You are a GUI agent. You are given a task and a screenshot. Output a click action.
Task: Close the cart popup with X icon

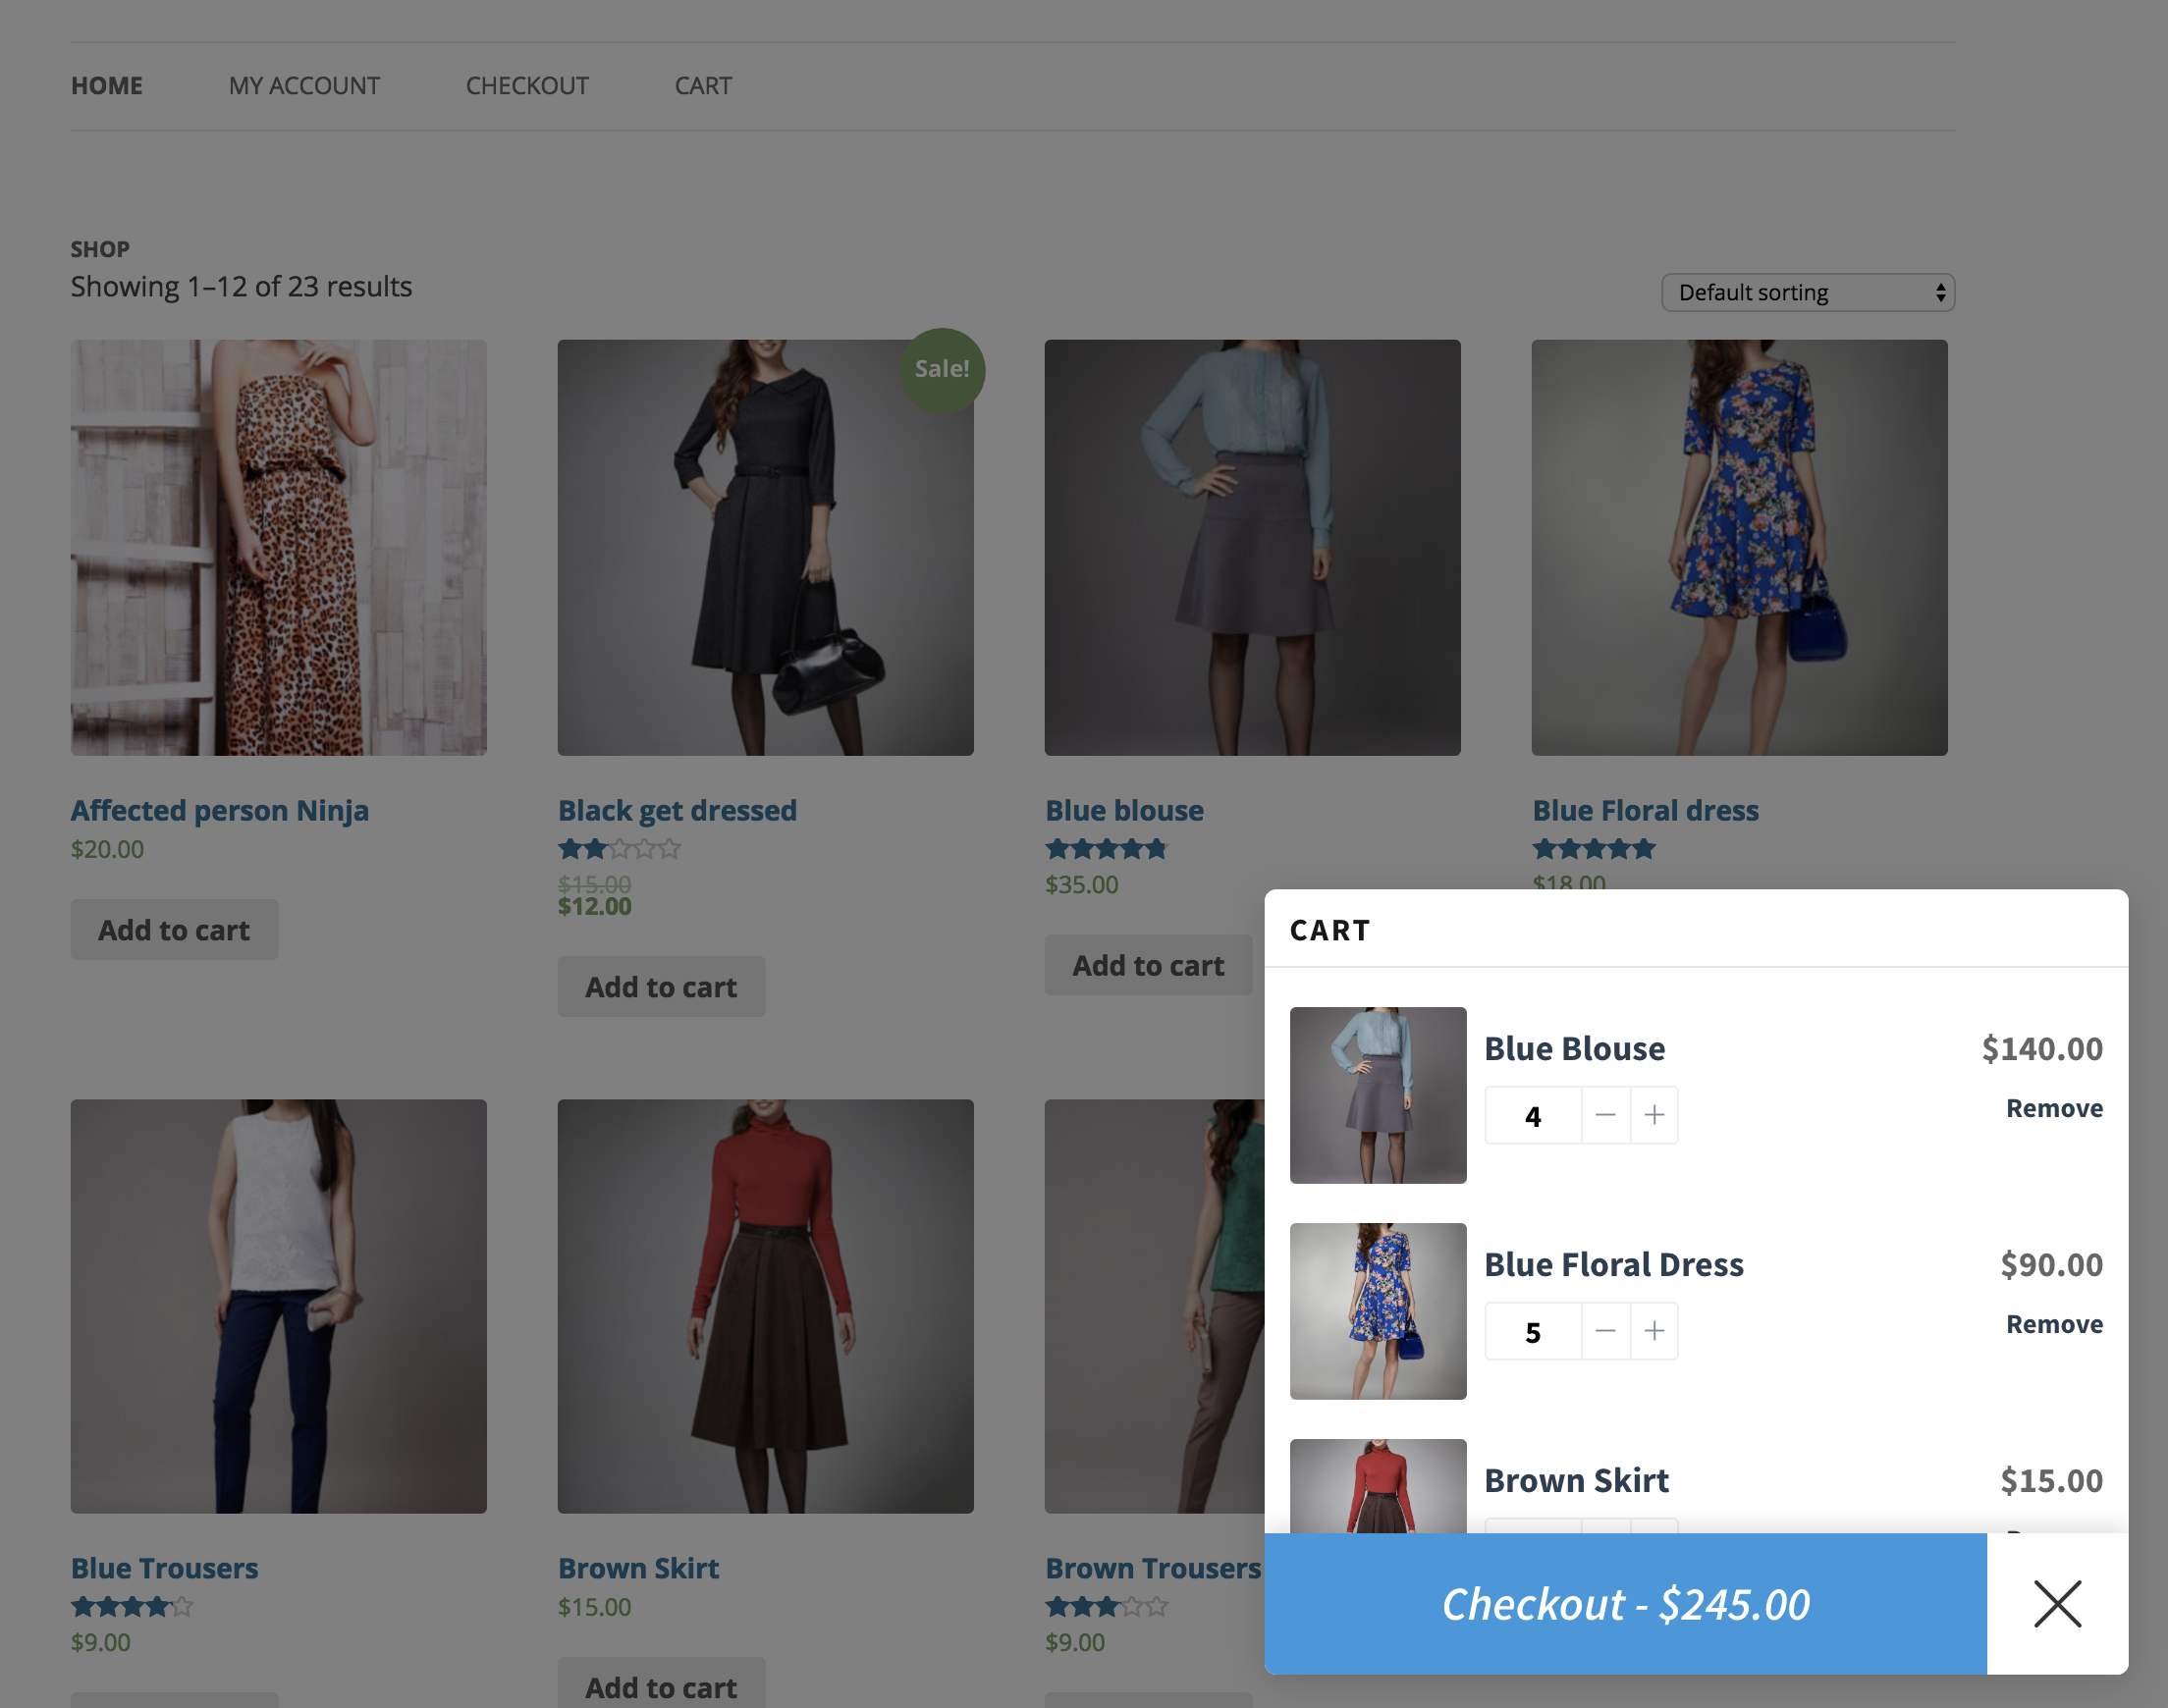pyautogui.click(x=2057, y=1604)
